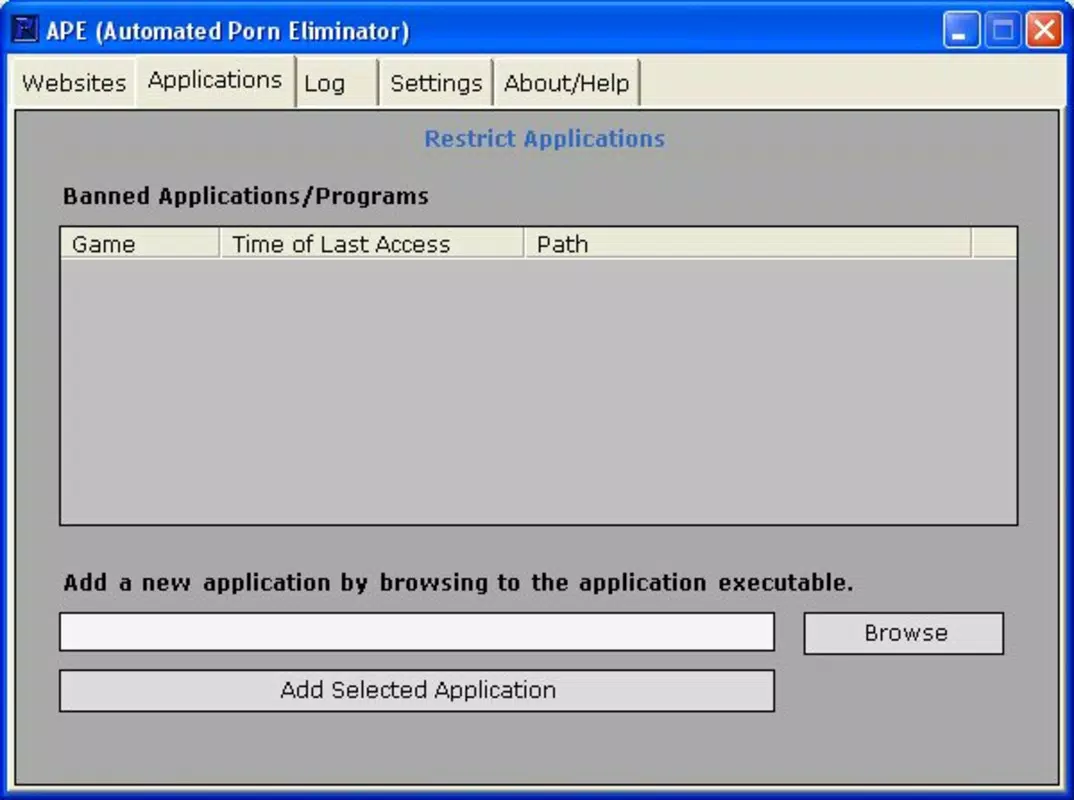Focus the application path input field
This screenshot has height=800, width=1074.
coord(417,632)
